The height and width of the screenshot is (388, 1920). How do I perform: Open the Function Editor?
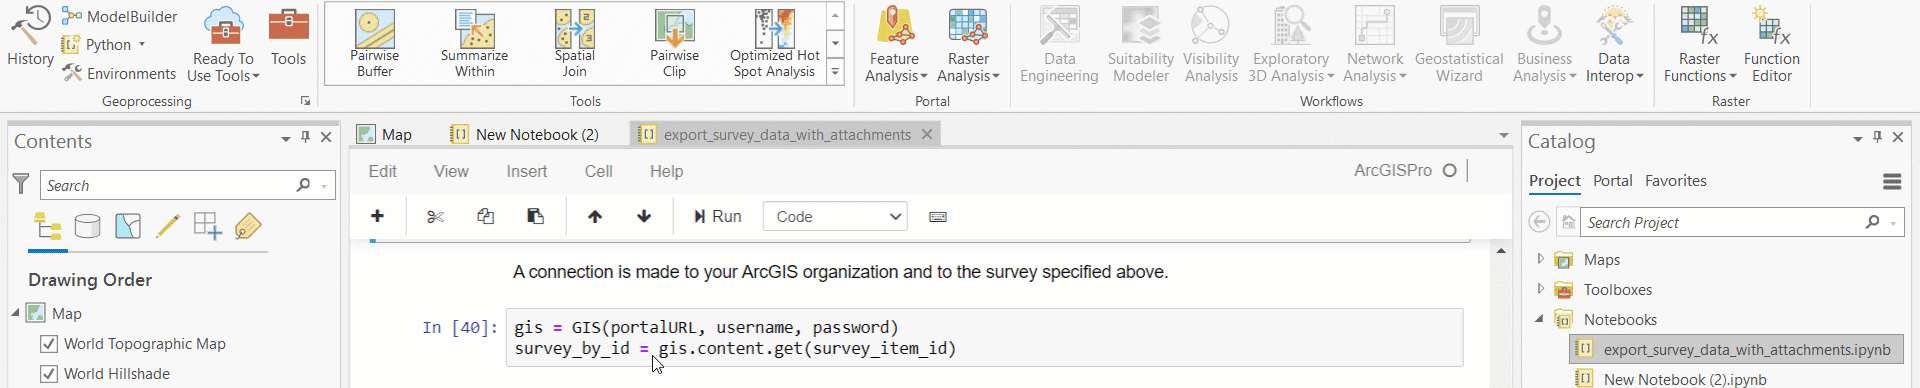(x=1772, y=44)
